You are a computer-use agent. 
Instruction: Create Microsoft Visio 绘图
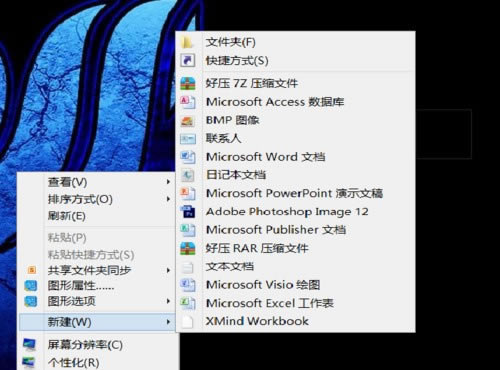point(295,285)
